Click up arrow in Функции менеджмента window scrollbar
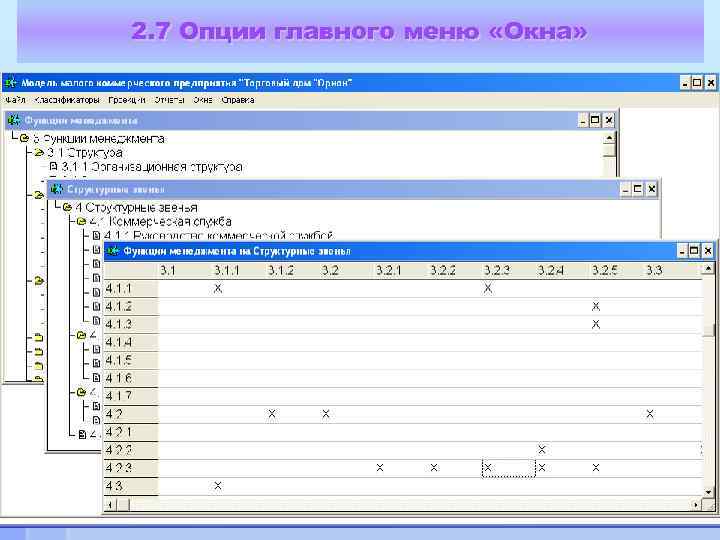This screenshot has width=720, height=540. 609,138
